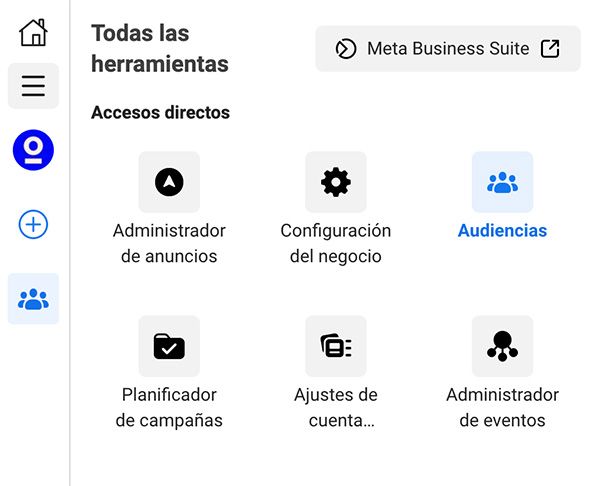This screenshot has height=486, width=600.
Task: Open the Audiencias shortcut tile icon
Action: (x=502, y=182)
